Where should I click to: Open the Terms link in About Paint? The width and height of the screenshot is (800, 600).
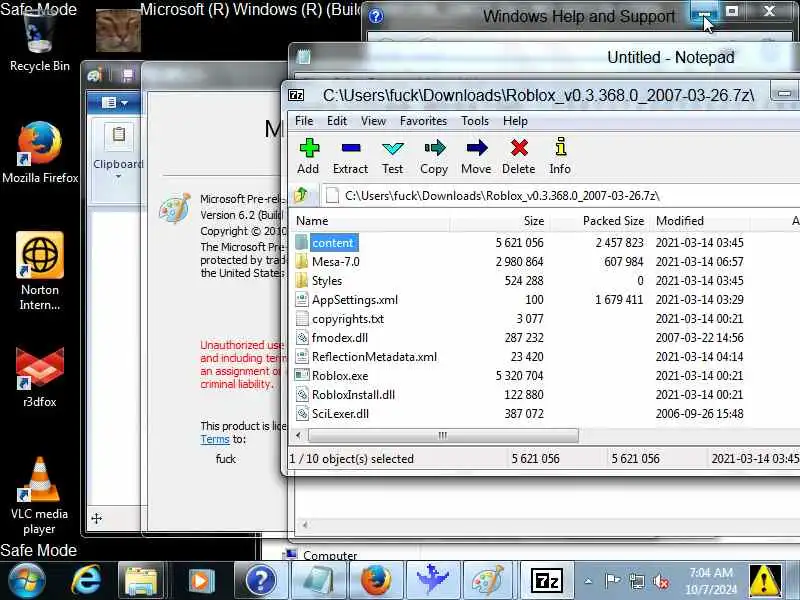(215, 439)
